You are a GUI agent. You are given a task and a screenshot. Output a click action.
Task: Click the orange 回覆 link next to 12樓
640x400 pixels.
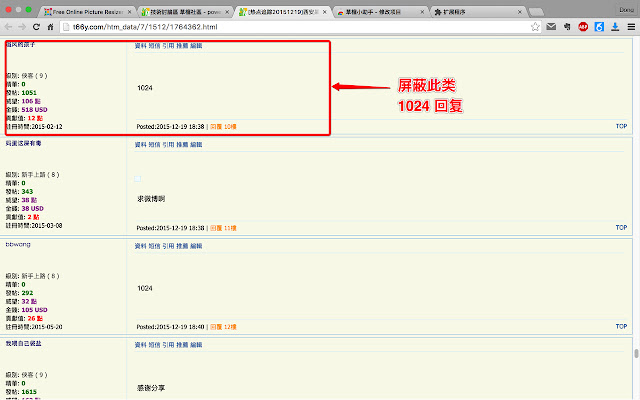(x=216, y=327)
